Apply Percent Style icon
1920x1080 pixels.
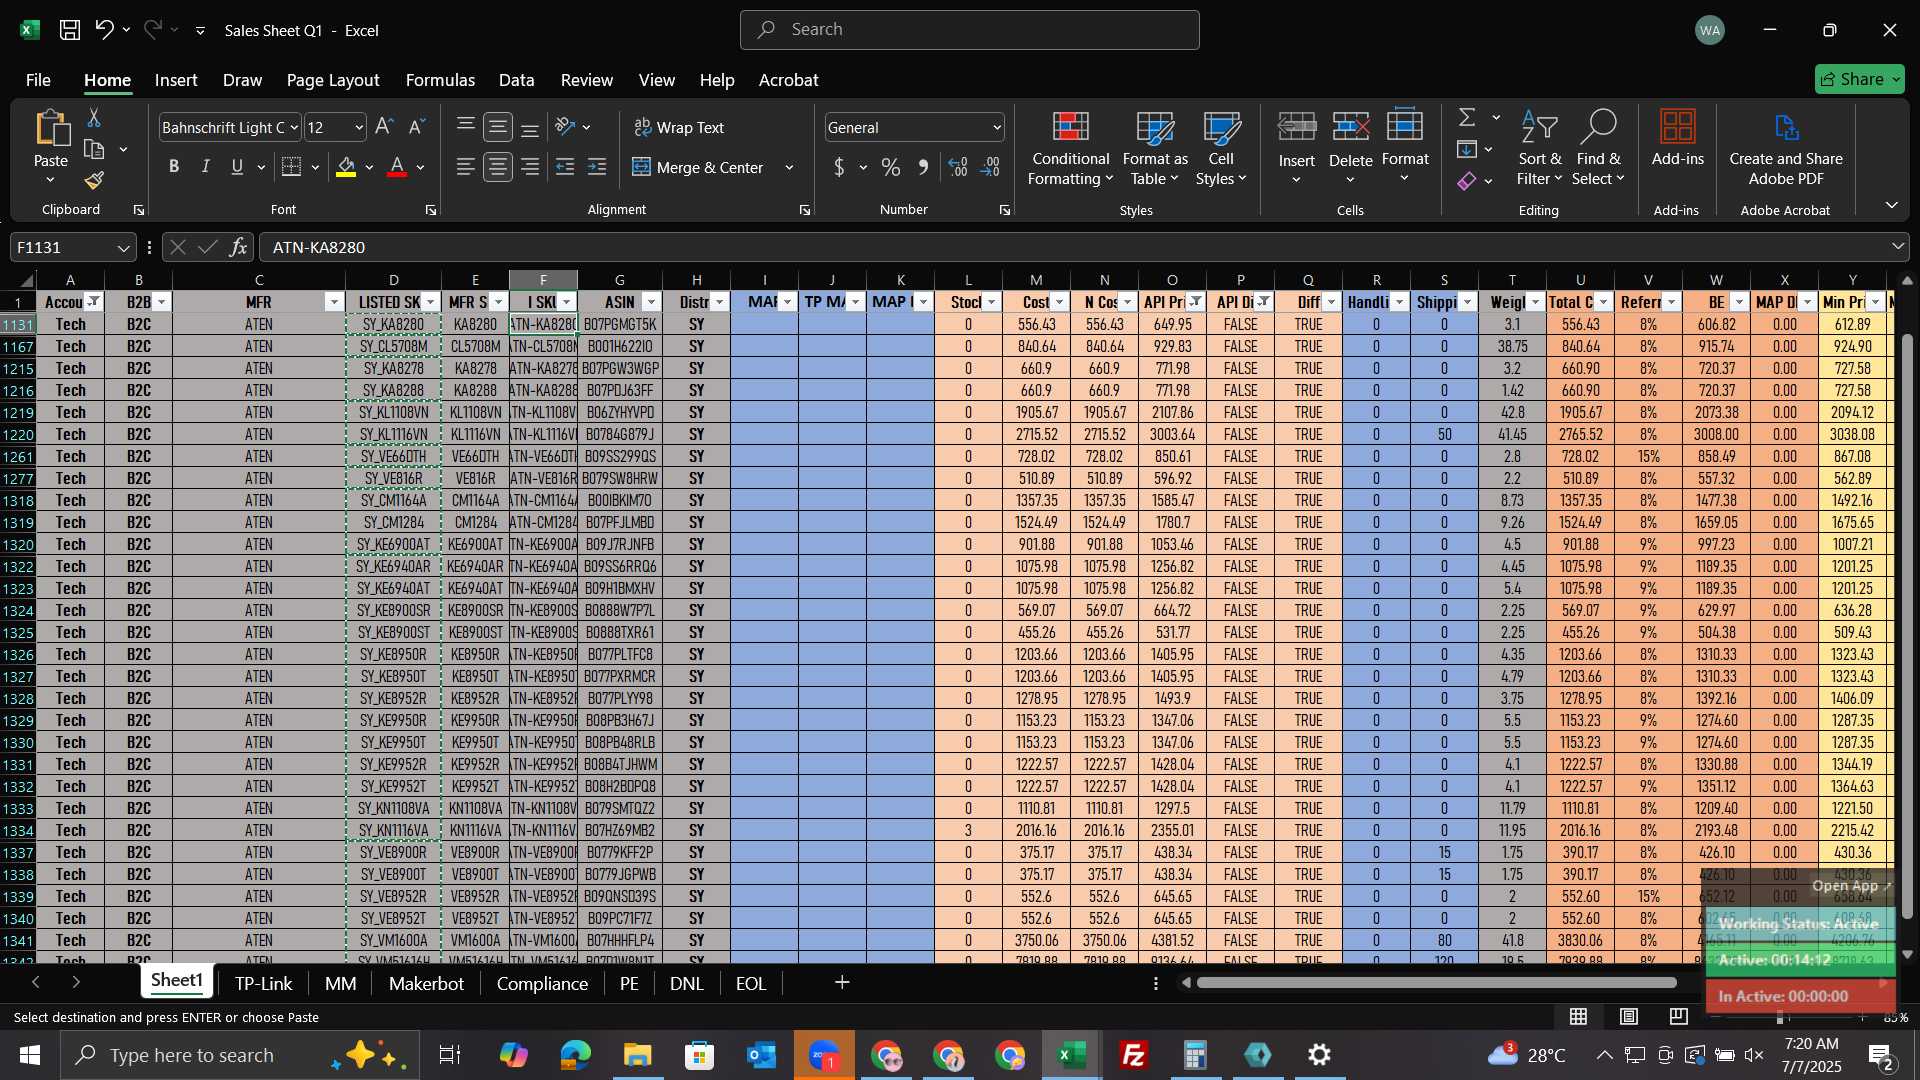tap(890, 167)
